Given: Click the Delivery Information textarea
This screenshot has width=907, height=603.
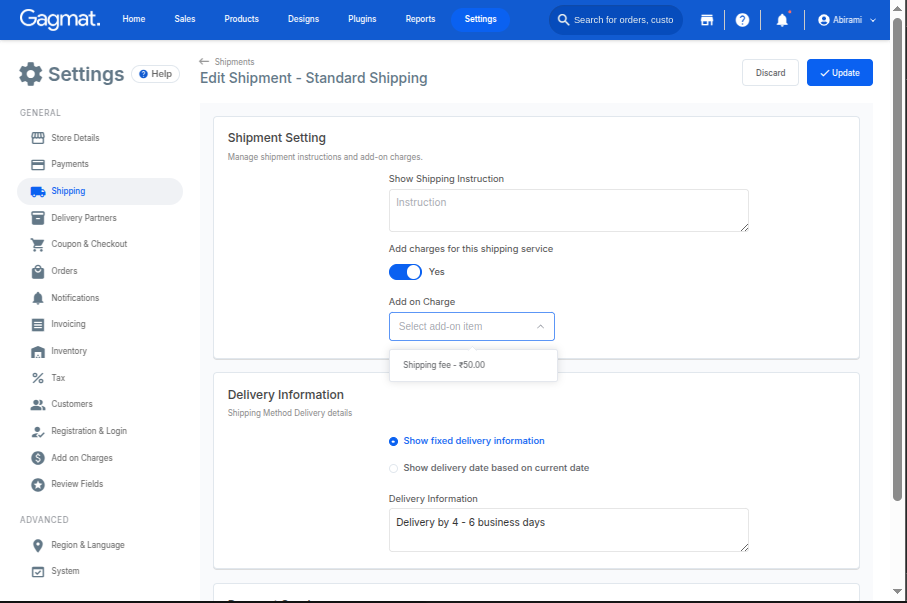Looking at the screenshot, I should click(x=569, y=530).
